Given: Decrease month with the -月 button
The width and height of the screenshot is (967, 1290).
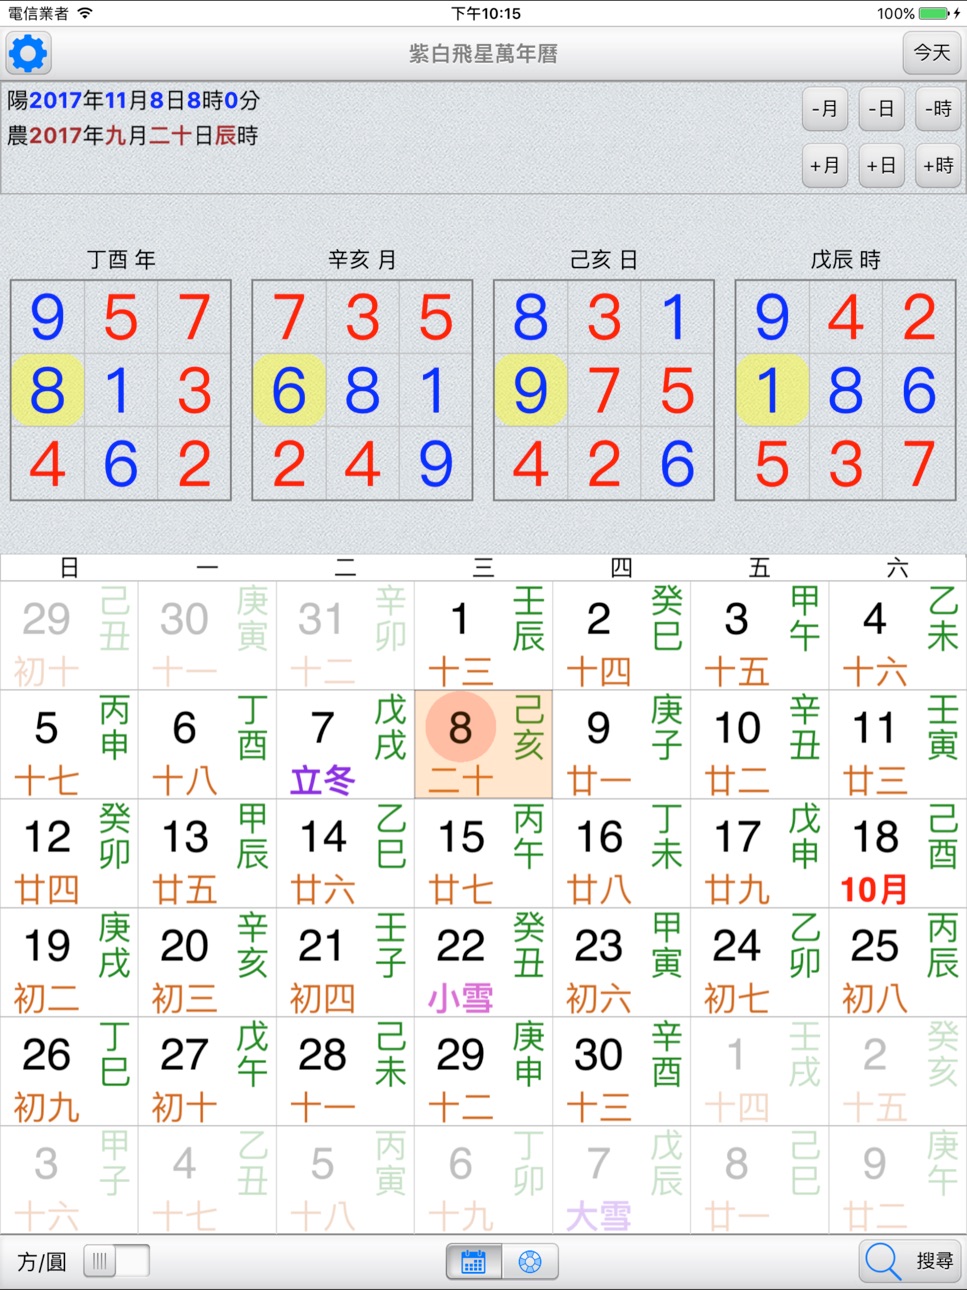Looking at the screenshot, I should pos(825,109).
